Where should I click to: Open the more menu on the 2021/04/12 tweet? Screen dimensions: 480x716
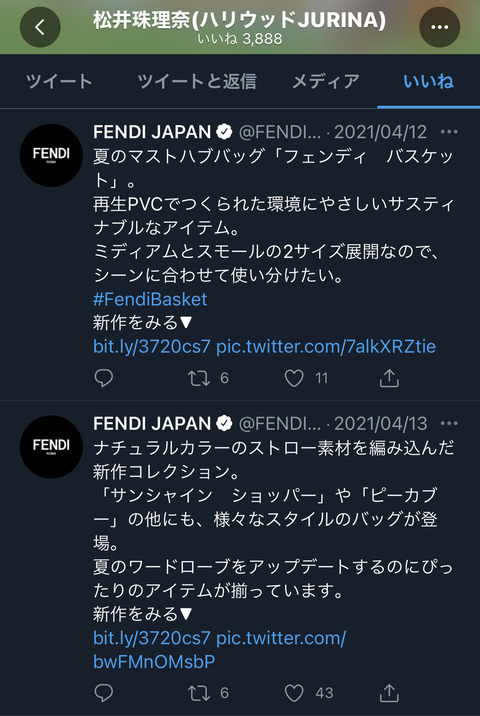pyautogui.click(x=448, y=132)
